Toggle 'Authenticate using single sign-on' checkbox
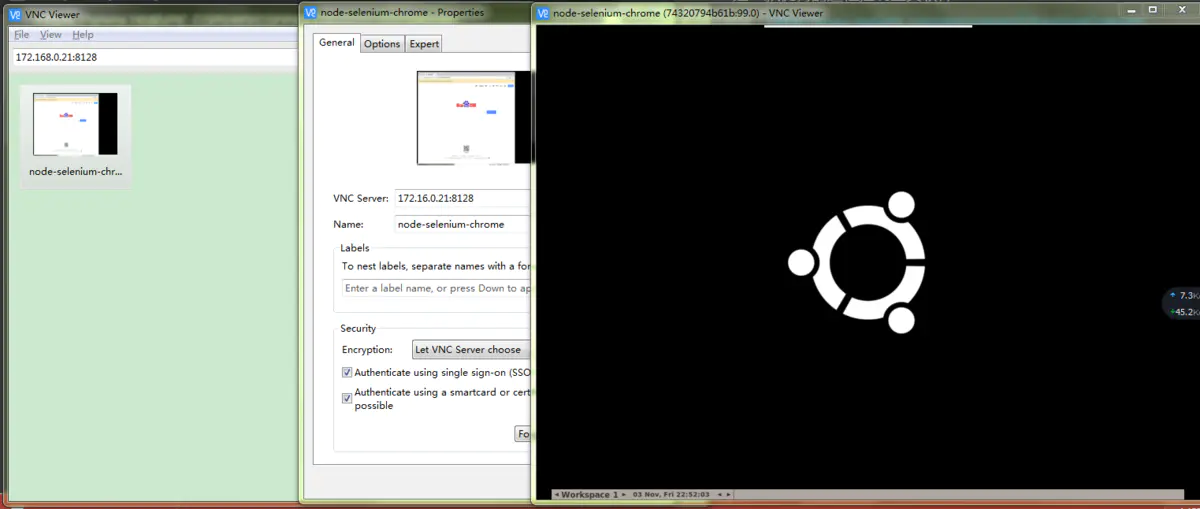1200x509 pixels. pyautogui.click(x=347, y=372)
